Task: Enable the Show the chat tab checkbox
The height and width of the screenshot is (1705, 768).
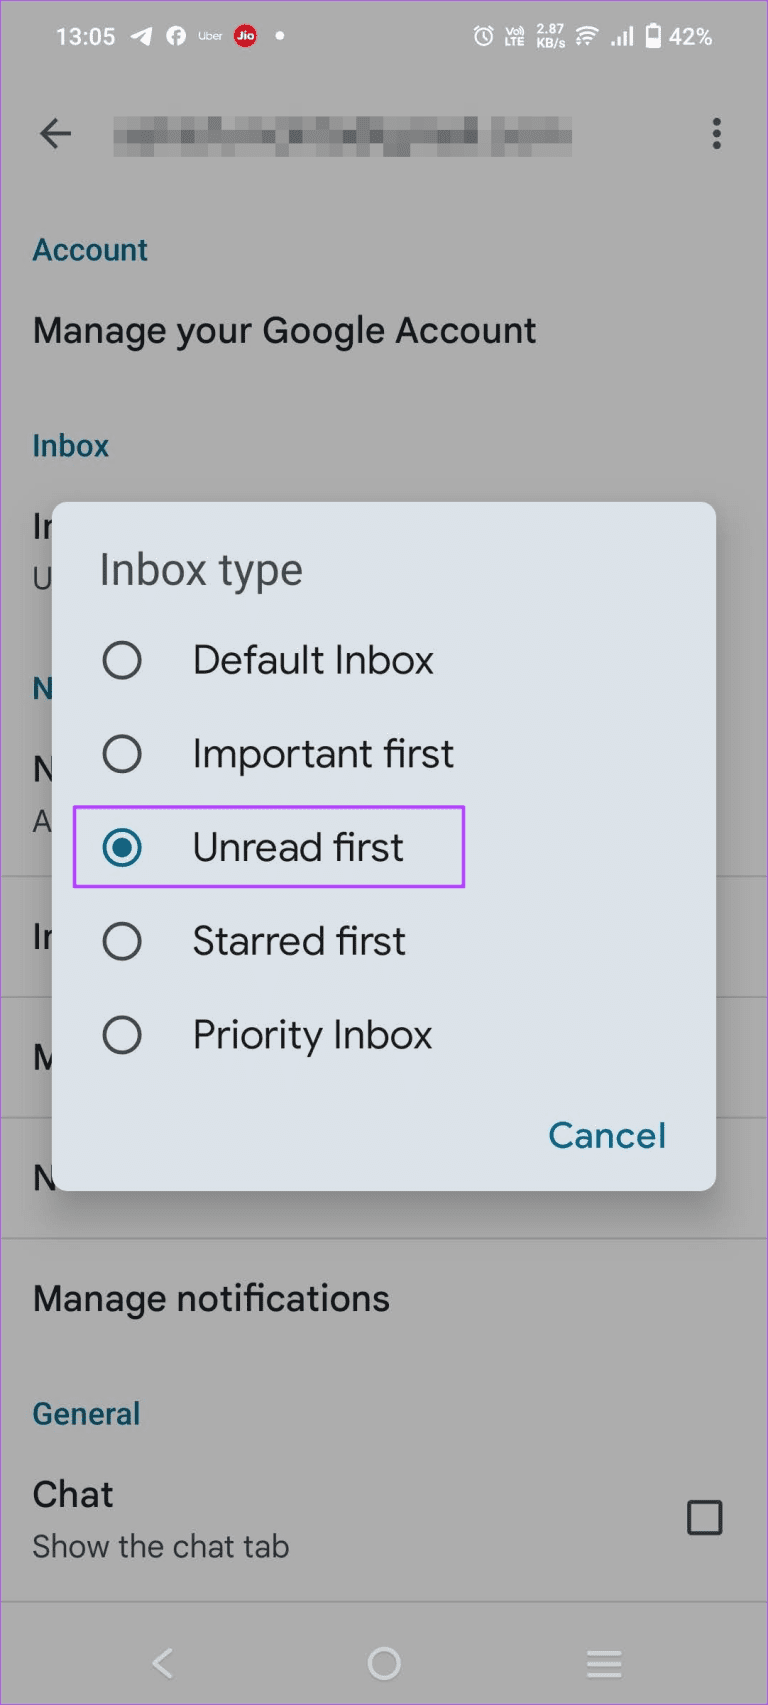Action: [704, 1517]
